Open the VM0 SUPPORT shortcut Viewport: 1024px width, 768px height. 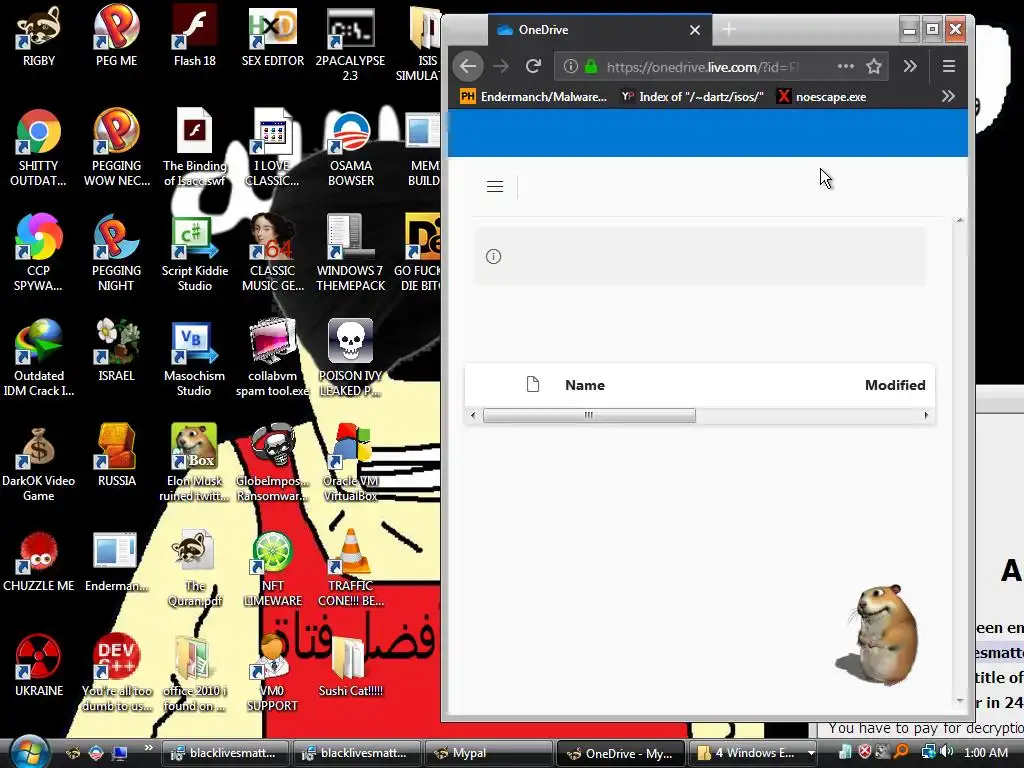[x=273, y=674]
